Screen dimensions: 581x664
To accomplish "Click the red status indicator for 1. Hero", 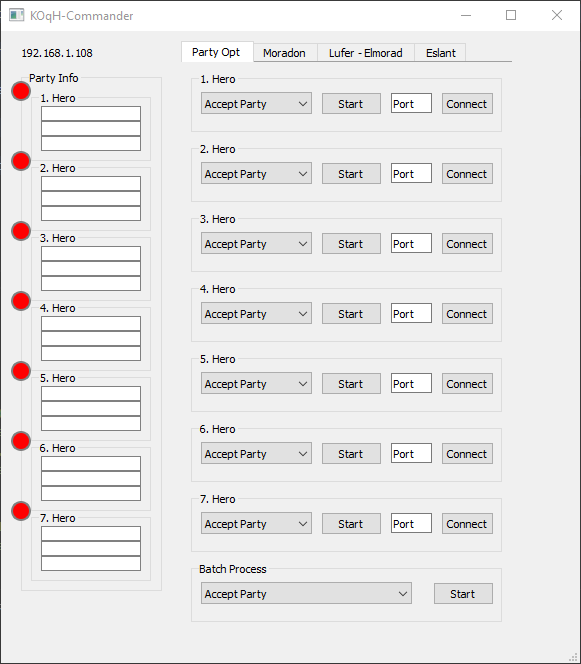I will tap(21, 91).
